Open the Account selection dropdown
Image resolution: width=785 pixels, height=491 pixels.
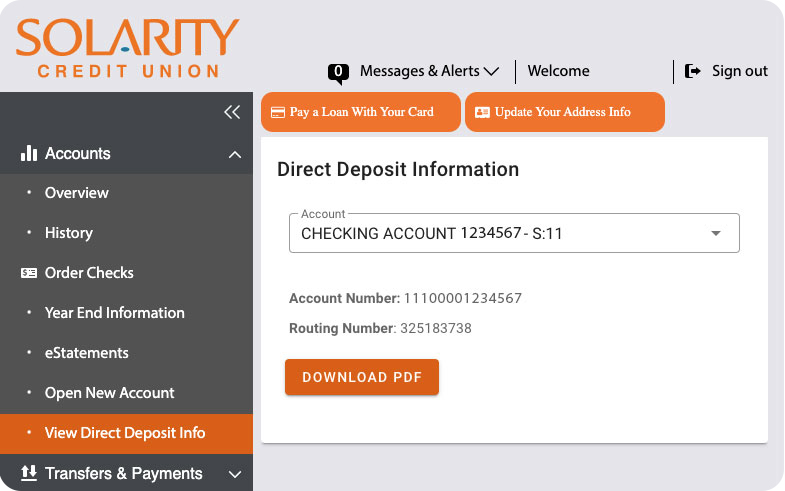pyautogui.click(x=514, y=233)
